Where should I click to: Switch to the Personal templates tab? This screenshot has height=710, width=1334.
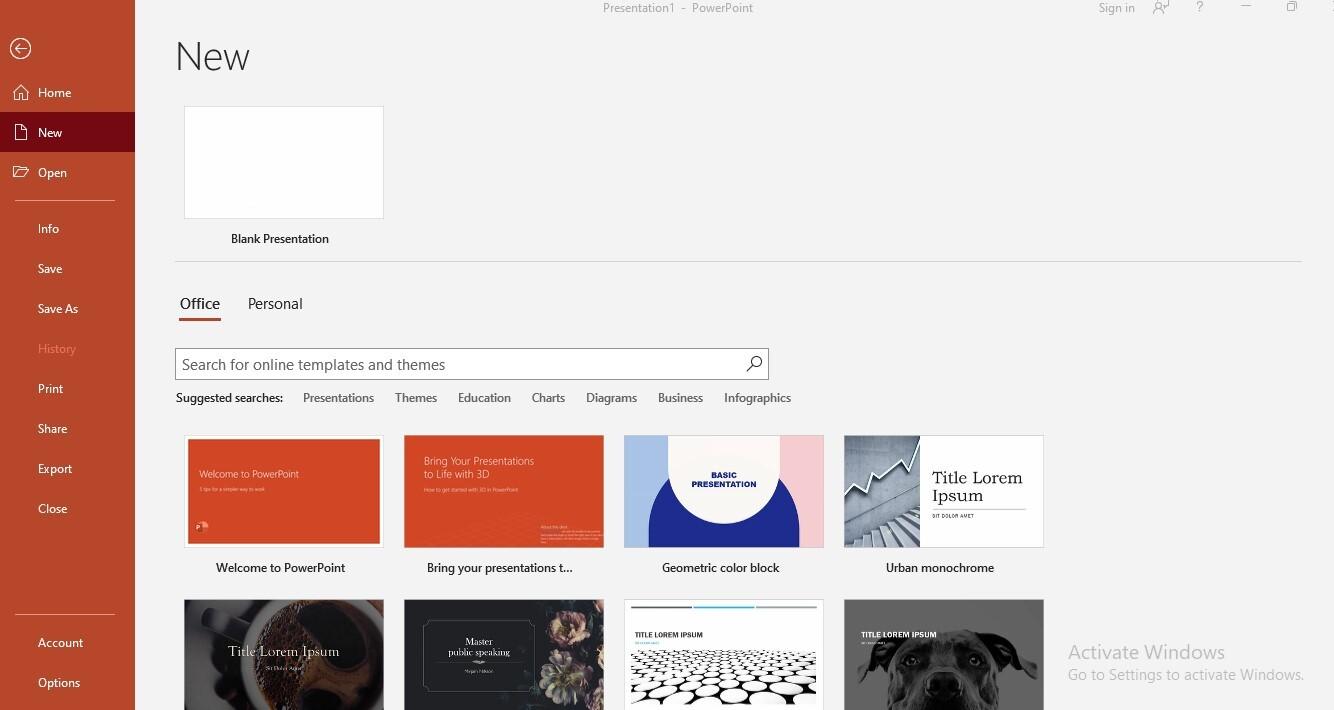(x=275, y=304)
